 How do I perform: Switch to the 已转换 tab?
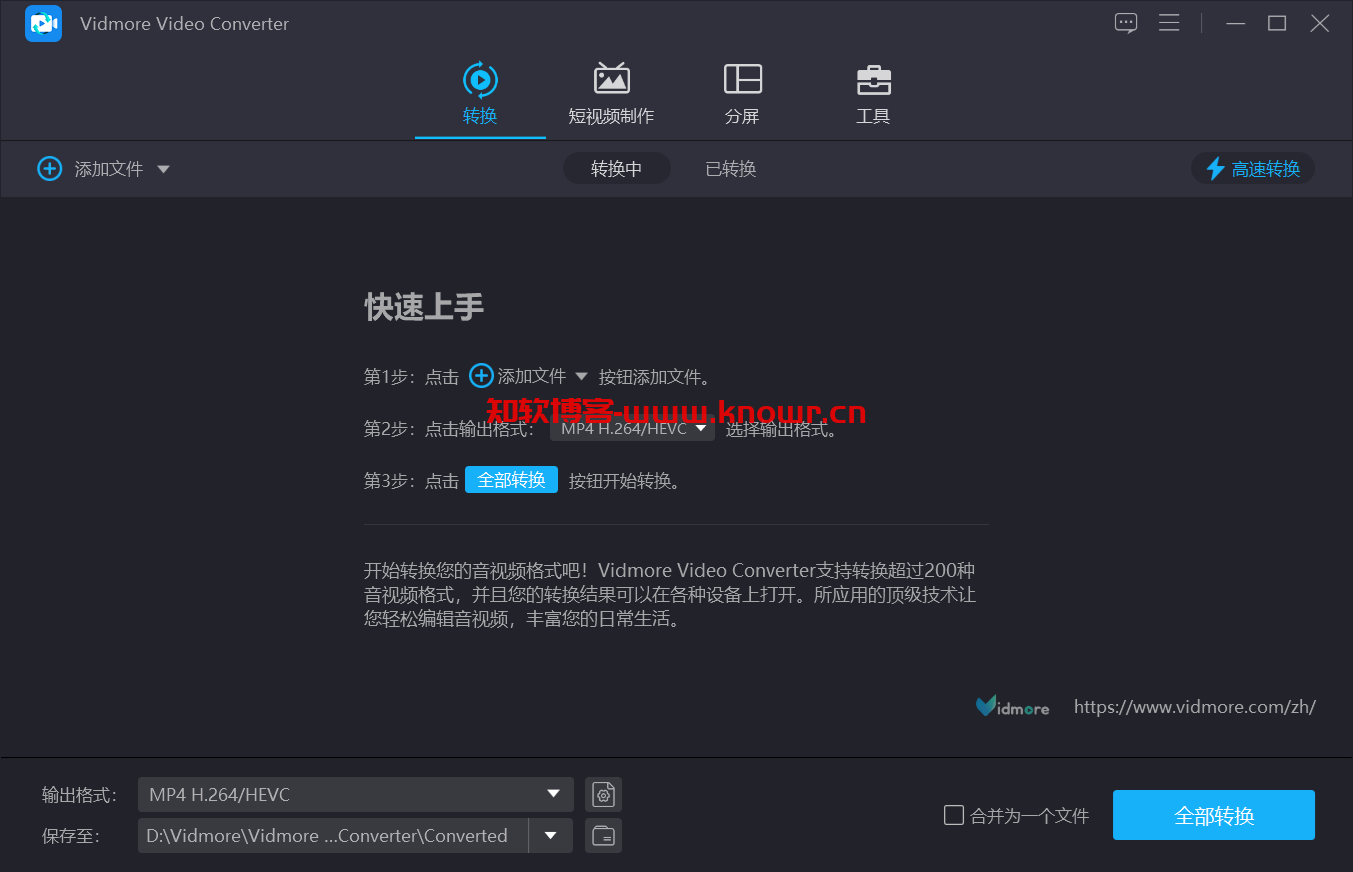click(730, 169)
